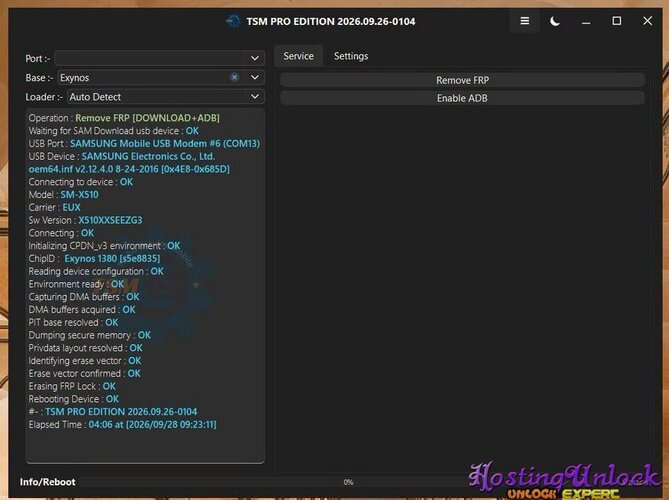Screen dimensions: 669x500
Task: Close the TSM Pro window
Action: pos(647,21)
